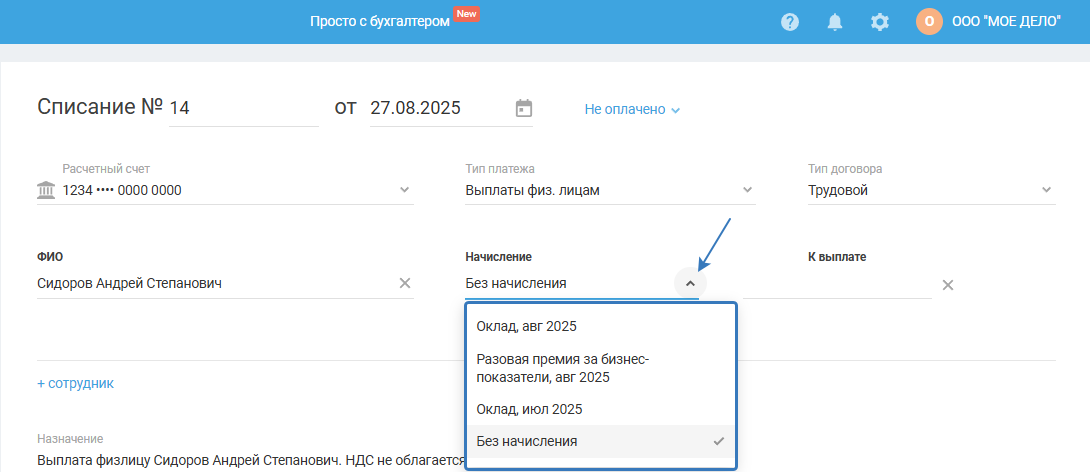The height and width of the screenshot is (472, 1090).
Task: Clear the Сидоров Андрей Степанович employee field
Action: tap(405, 283)
